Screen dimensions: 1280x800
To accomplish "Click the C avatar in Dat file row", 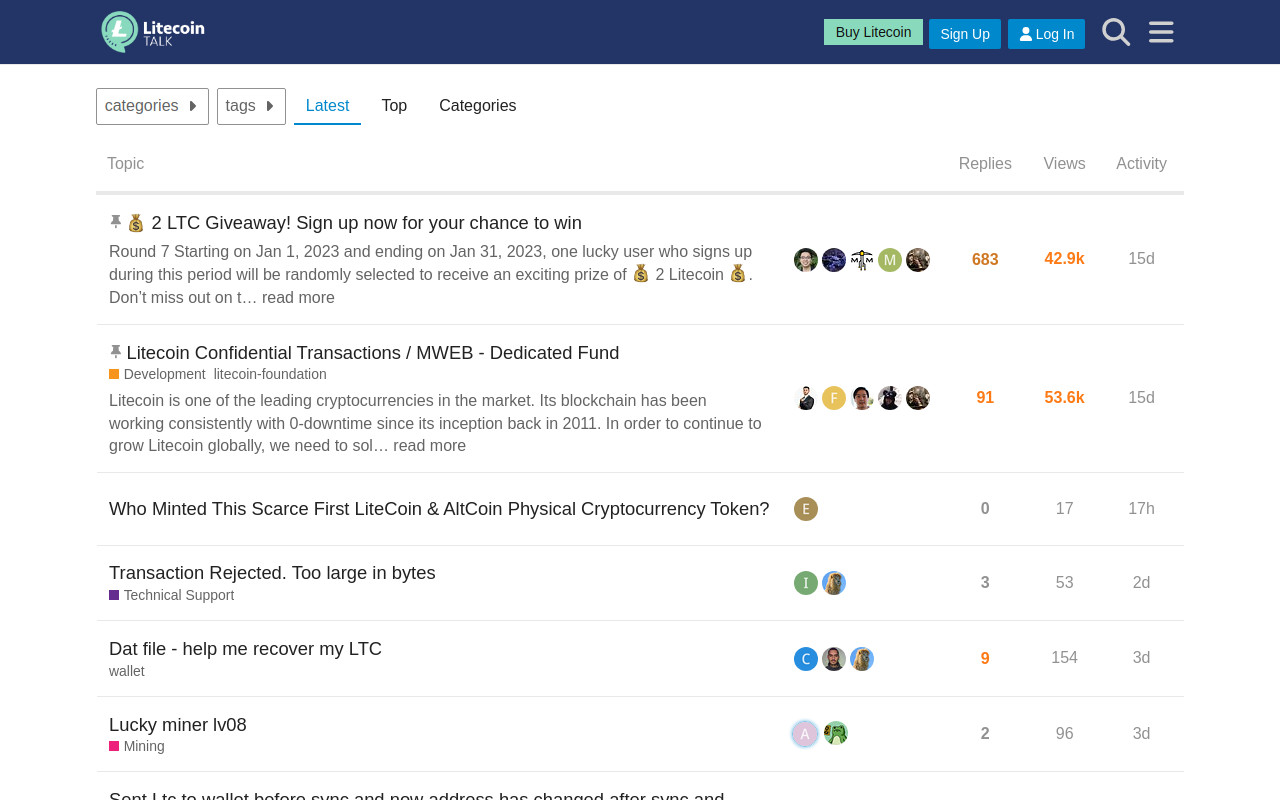I will point(806,659).
